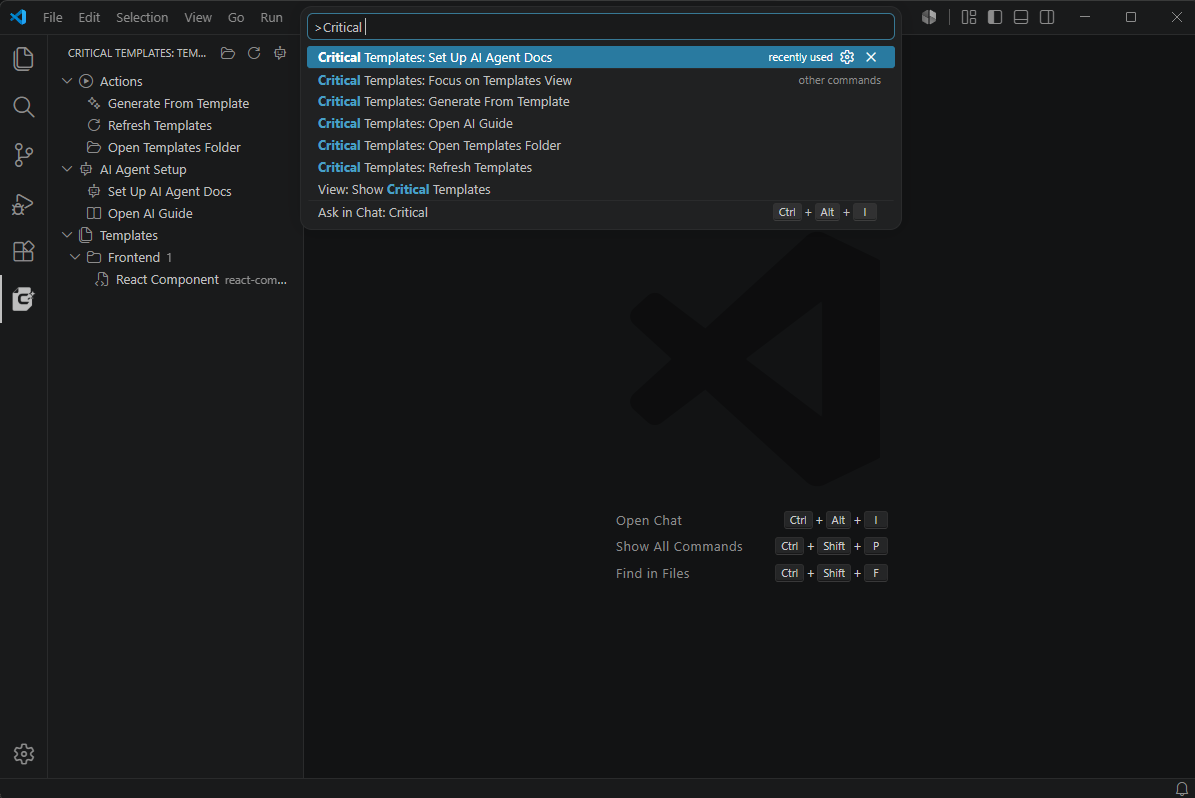Open the View menu
Screen dimensions: 1195x798
coord(198,17)
